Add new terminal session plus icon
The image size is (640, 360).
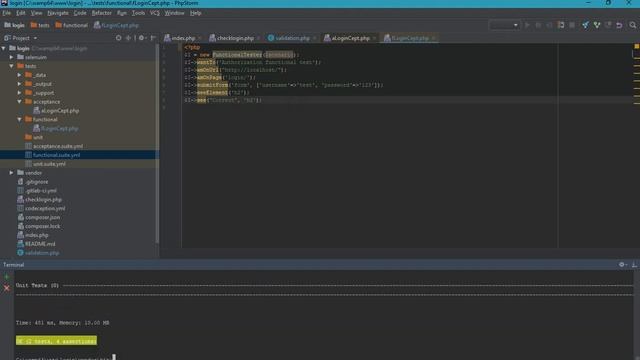click(7, 277)
